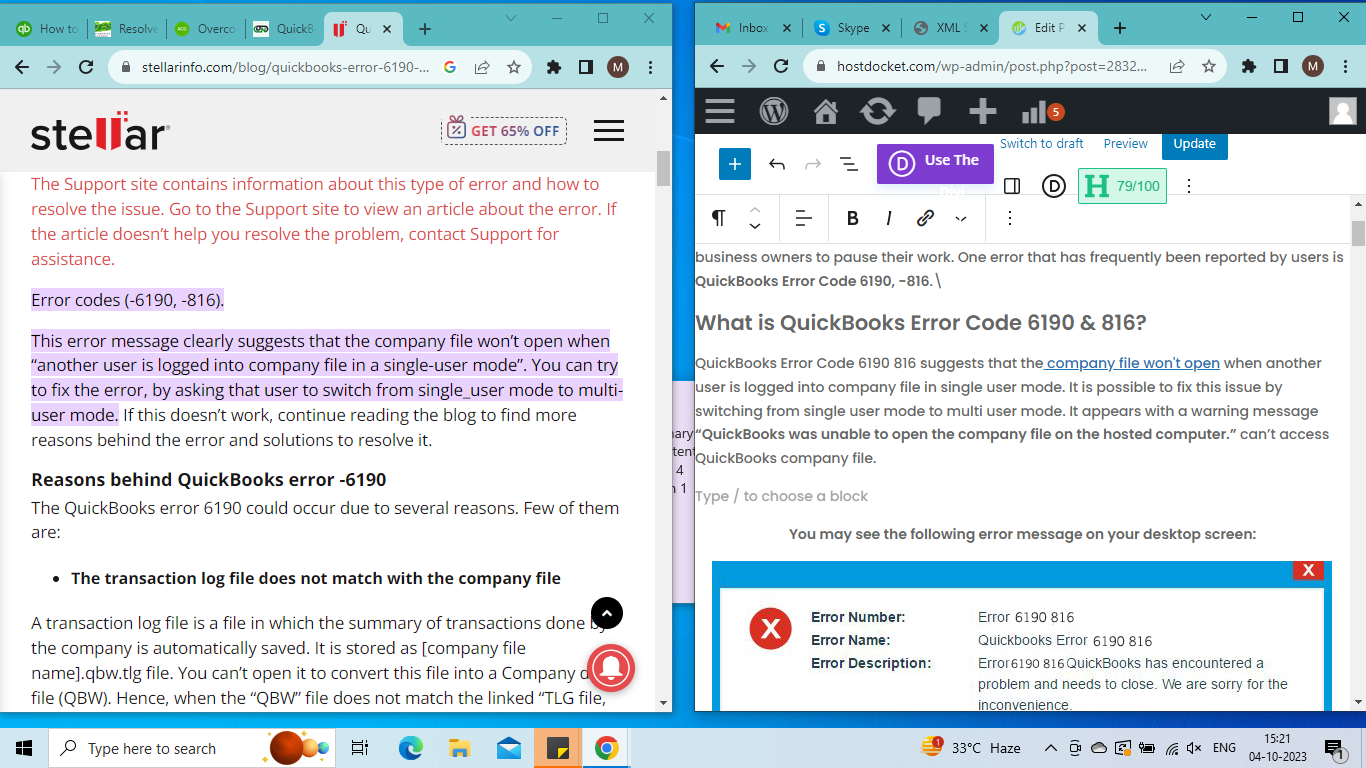Image resolution: width=1366 pixels, height=768 pixels.
Task: Click the WordPress editor vertical scrollbar thumb
Action: pos(1358,232)
